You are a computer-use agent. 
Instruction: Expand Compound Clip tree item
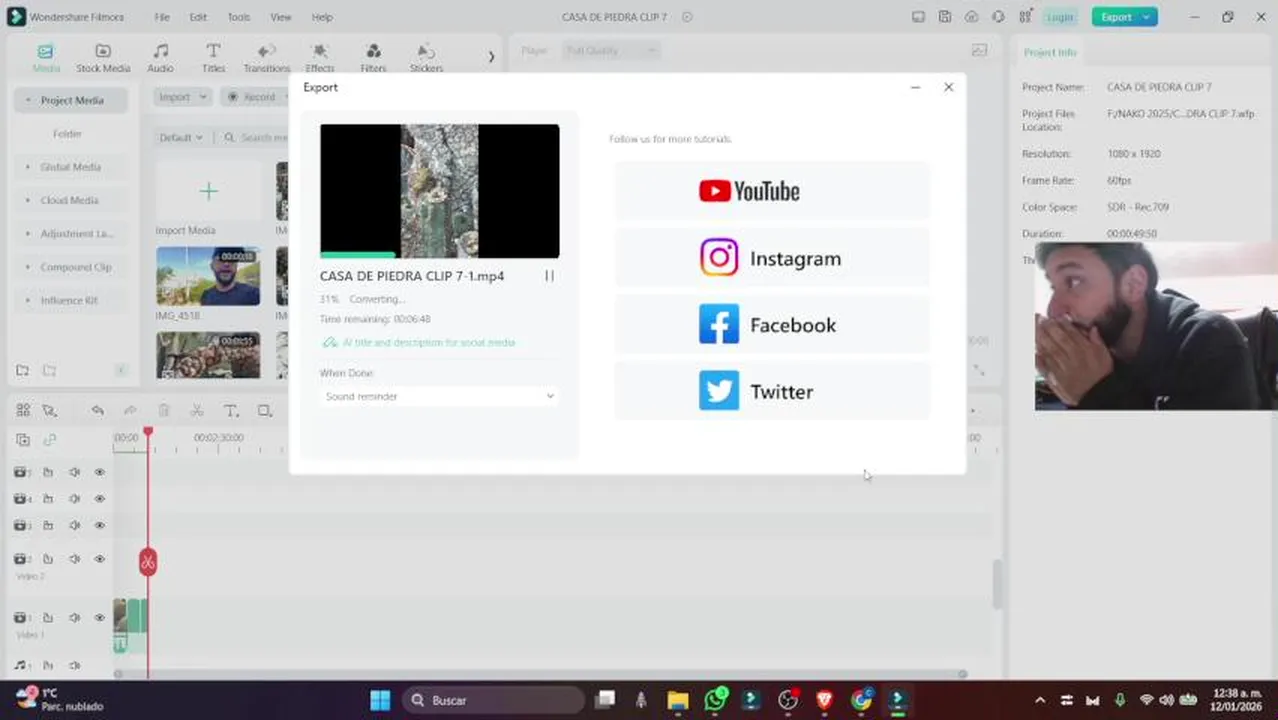tap(28, 267)
